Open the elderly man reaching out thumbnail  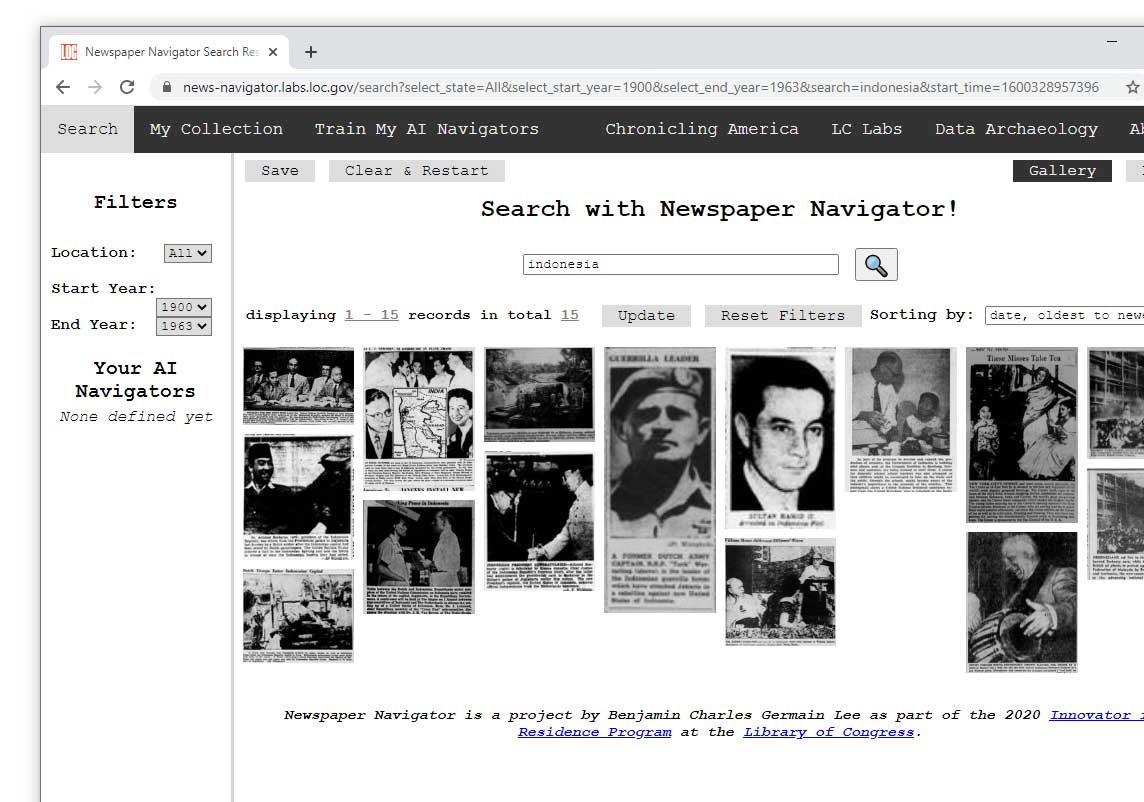pos(1022,602)
